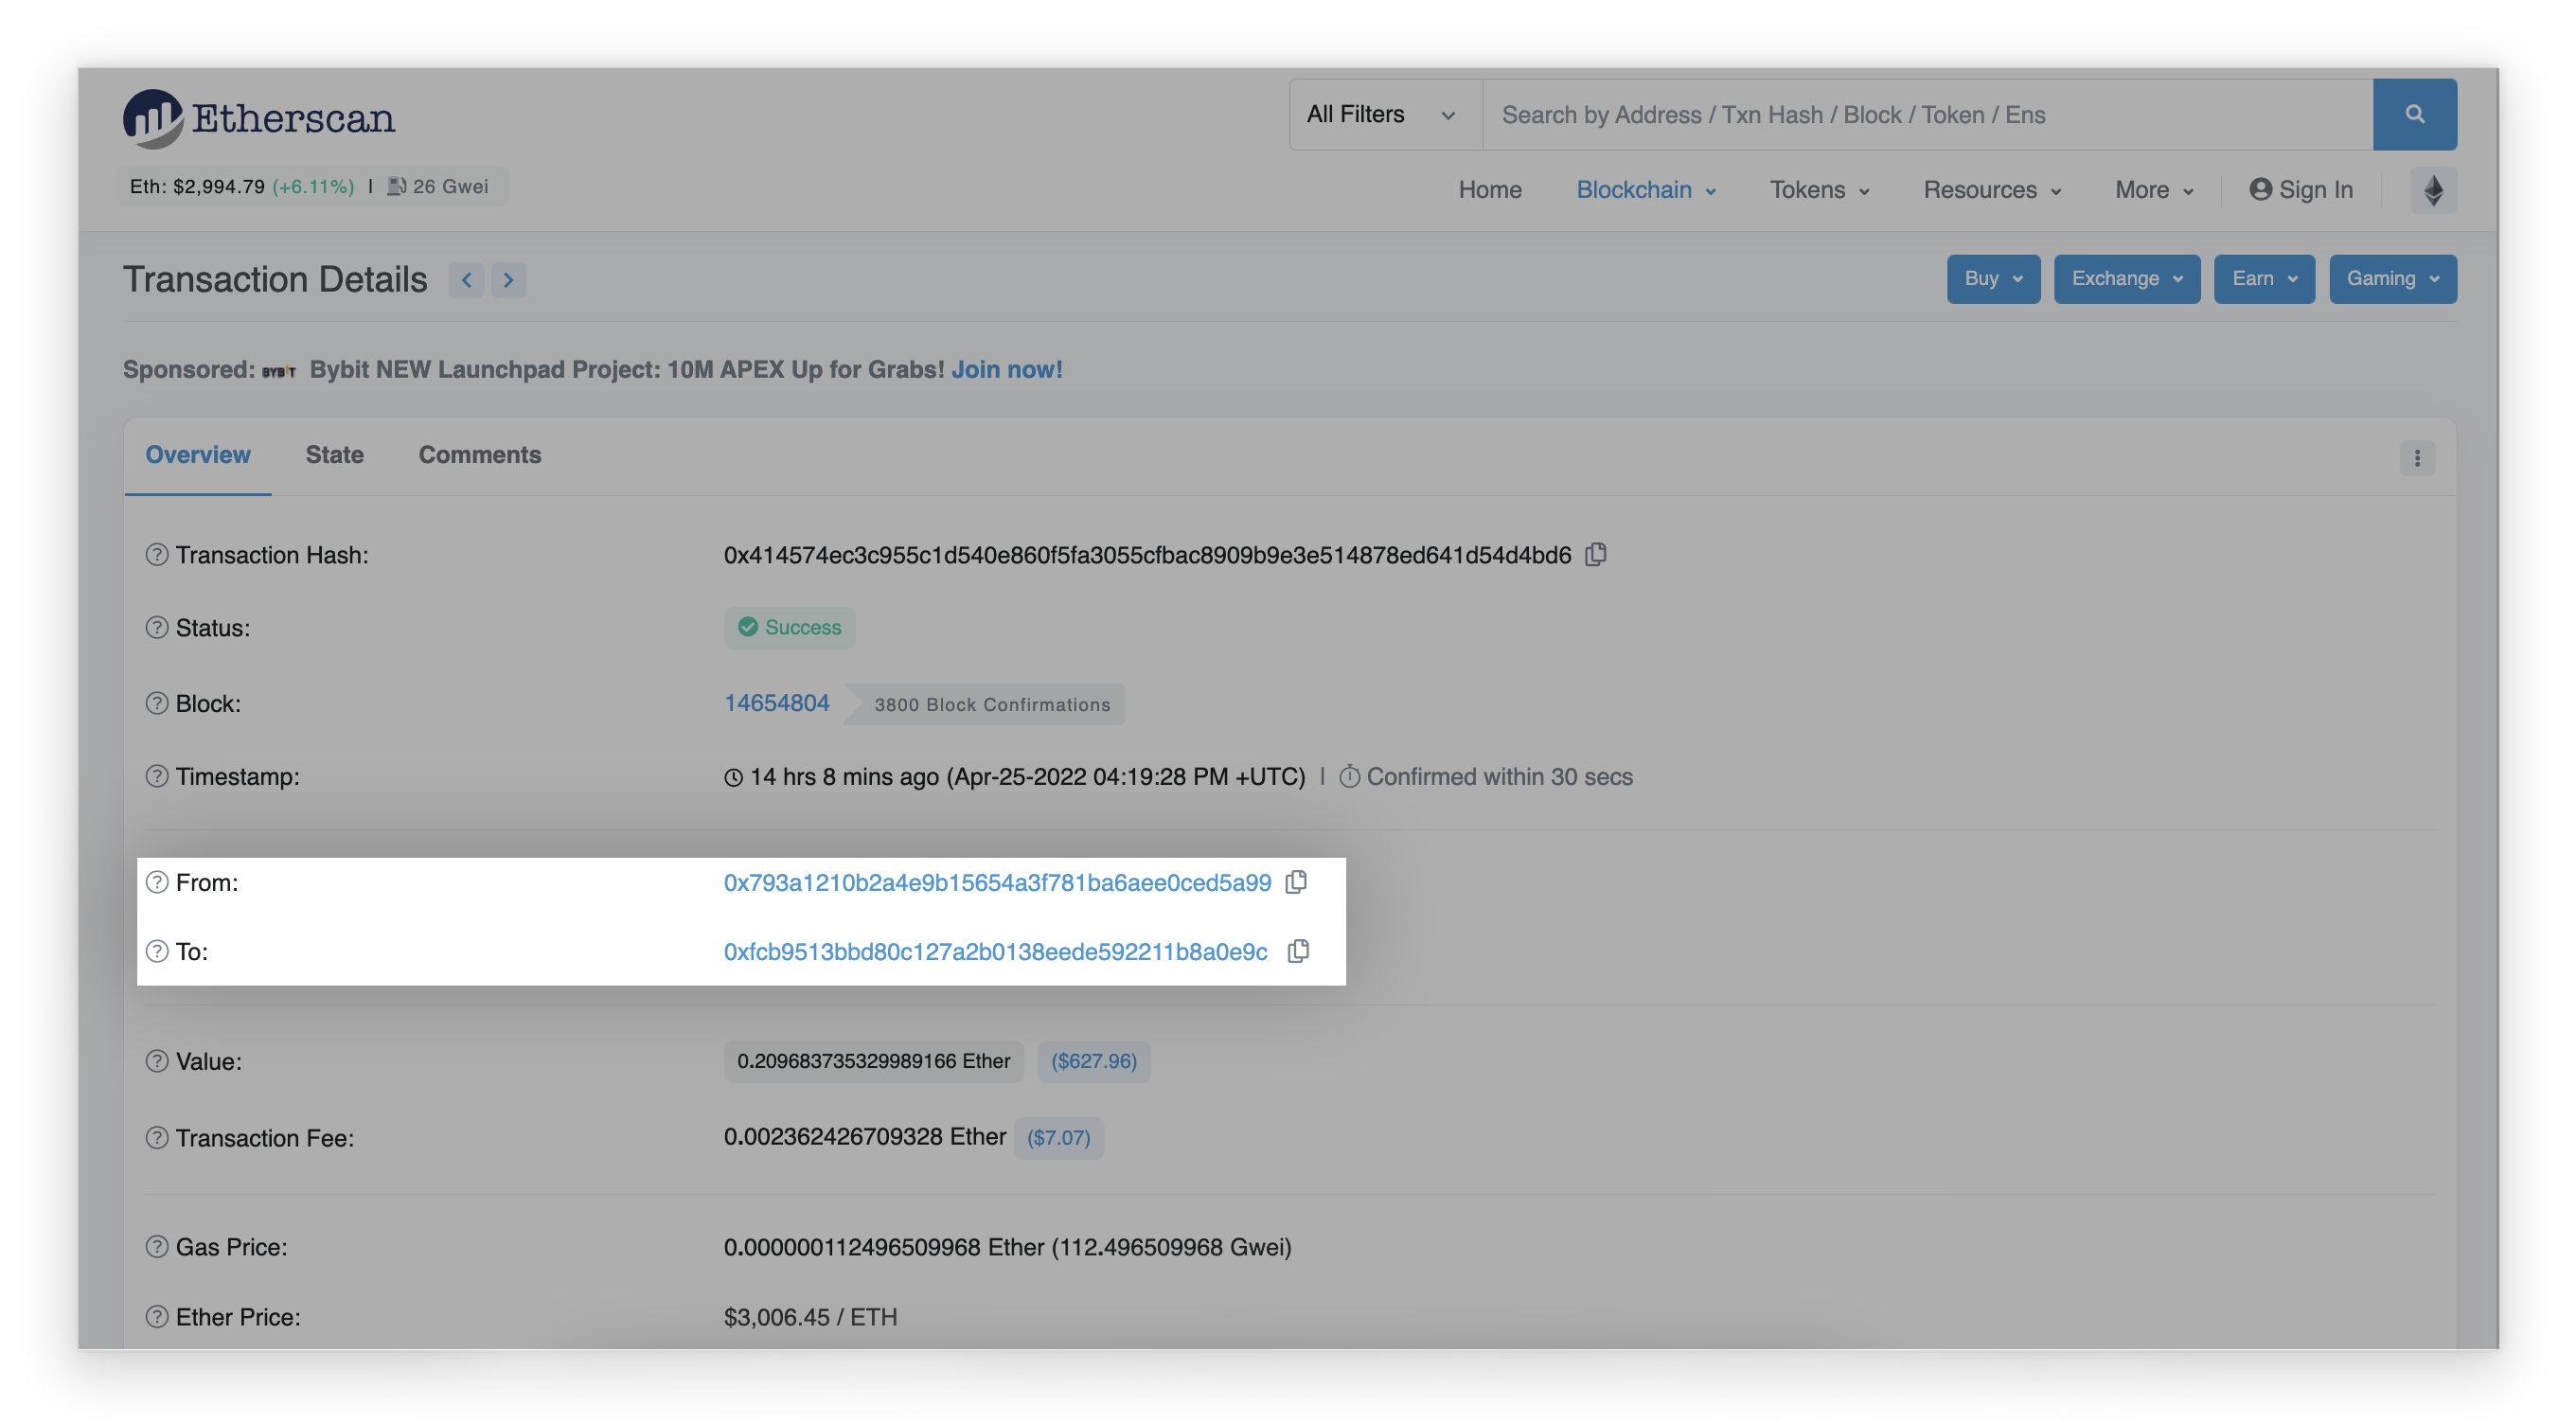Click the Join now sponsor link
Viewport: 2576px width, 1423px height.
(1007, 368)
